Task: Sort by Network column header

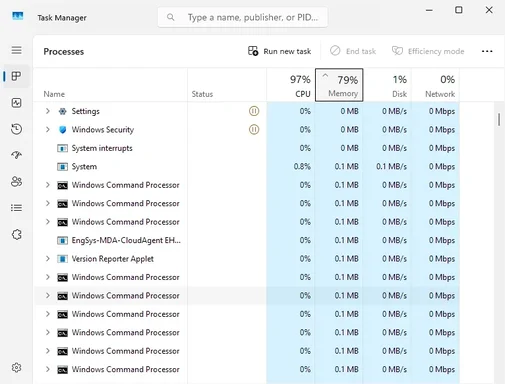Action: click(x=435, y=85)
